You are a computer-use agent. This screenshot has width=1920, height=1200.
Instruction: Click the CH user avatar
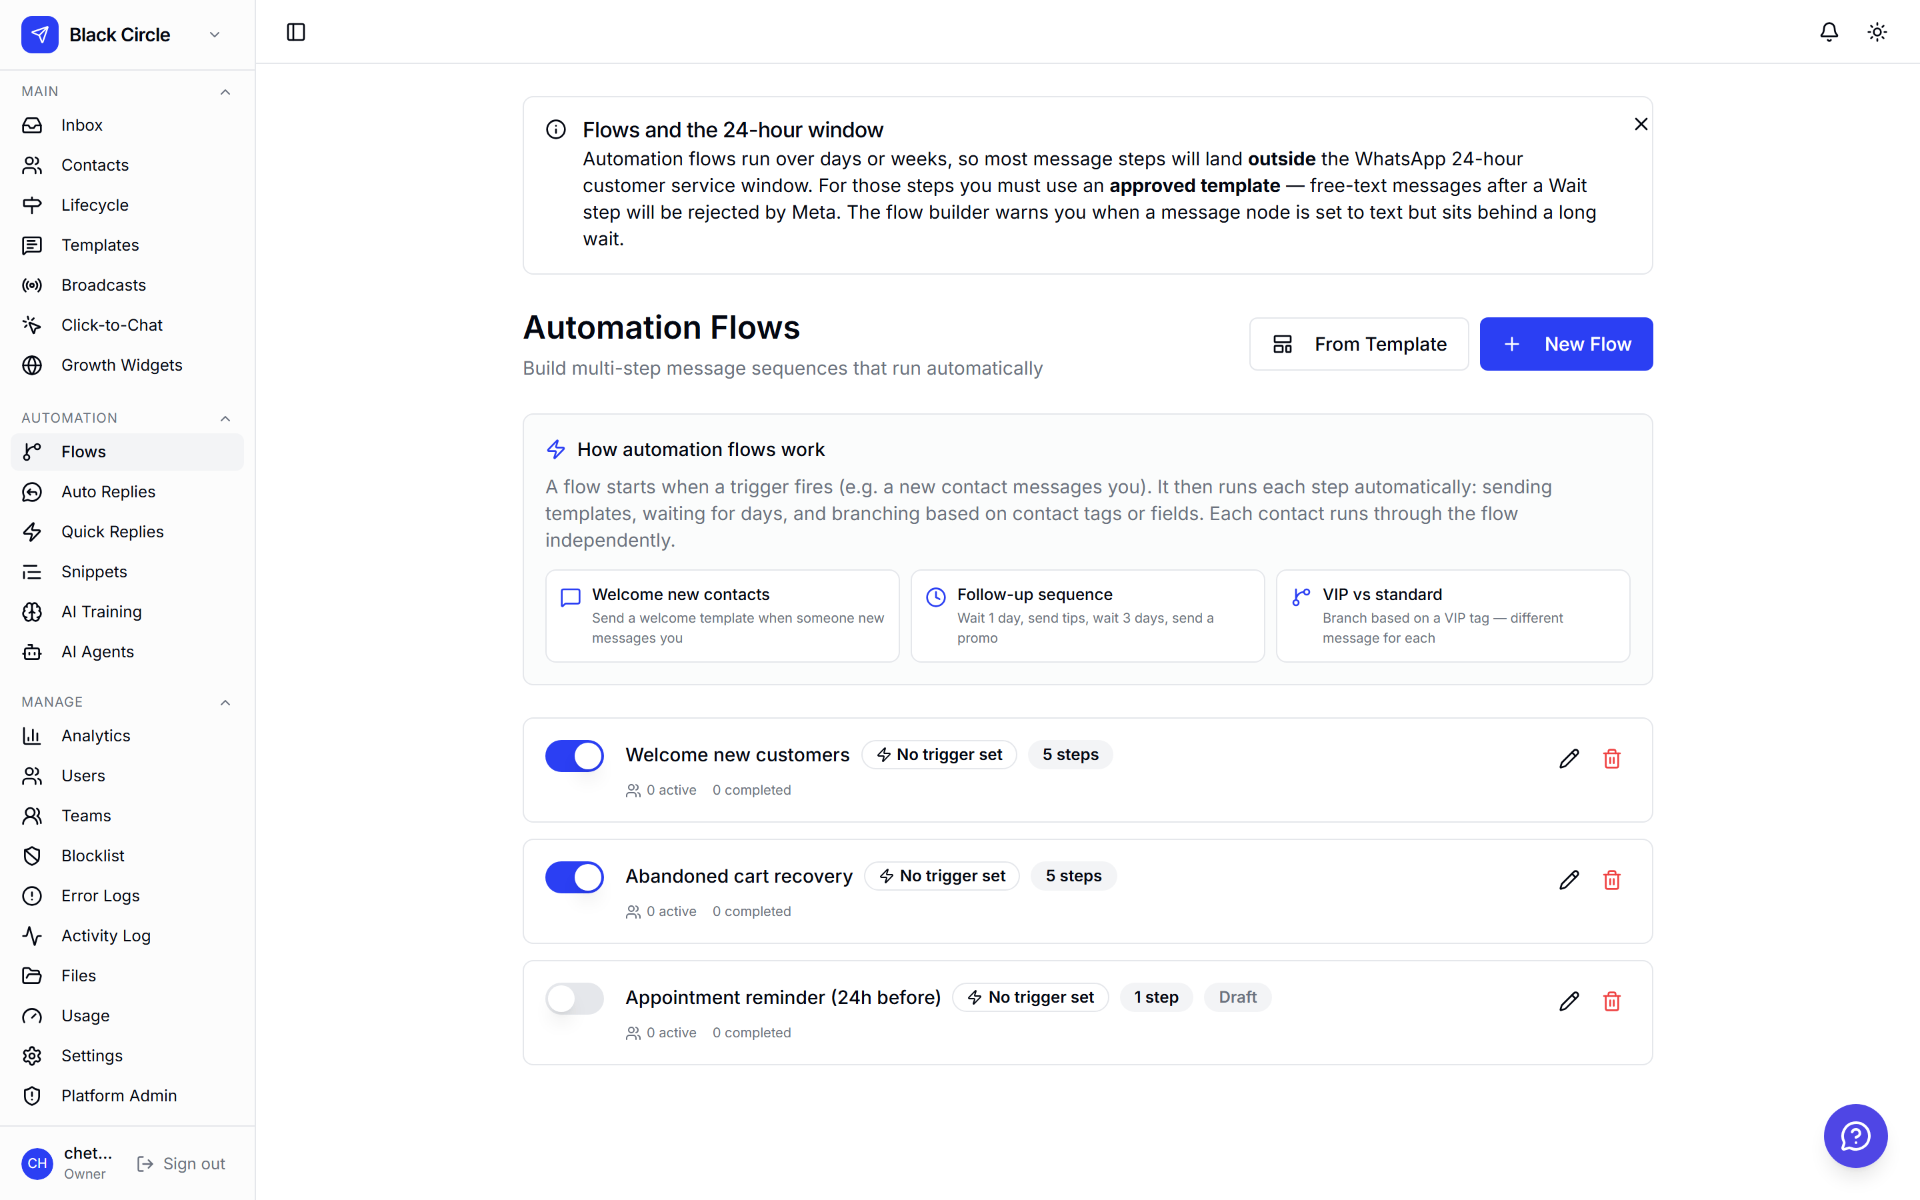pyautogui.click(x=37, y=1163)
